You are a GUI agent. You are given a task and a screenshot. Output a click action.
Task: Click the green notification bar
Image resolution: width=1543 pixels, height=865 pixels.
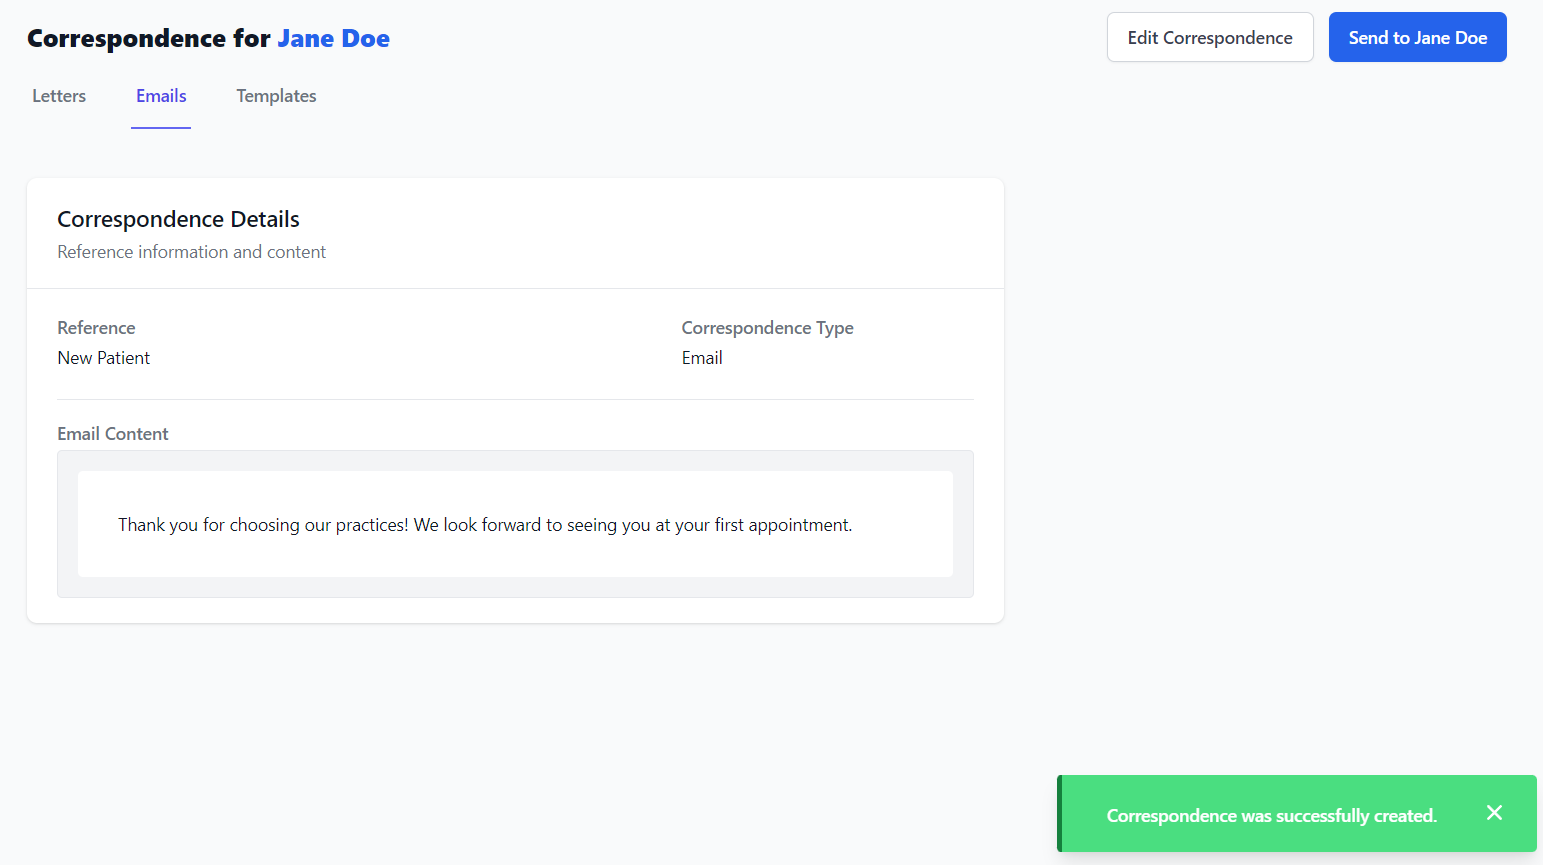(x=1297, y=813)
